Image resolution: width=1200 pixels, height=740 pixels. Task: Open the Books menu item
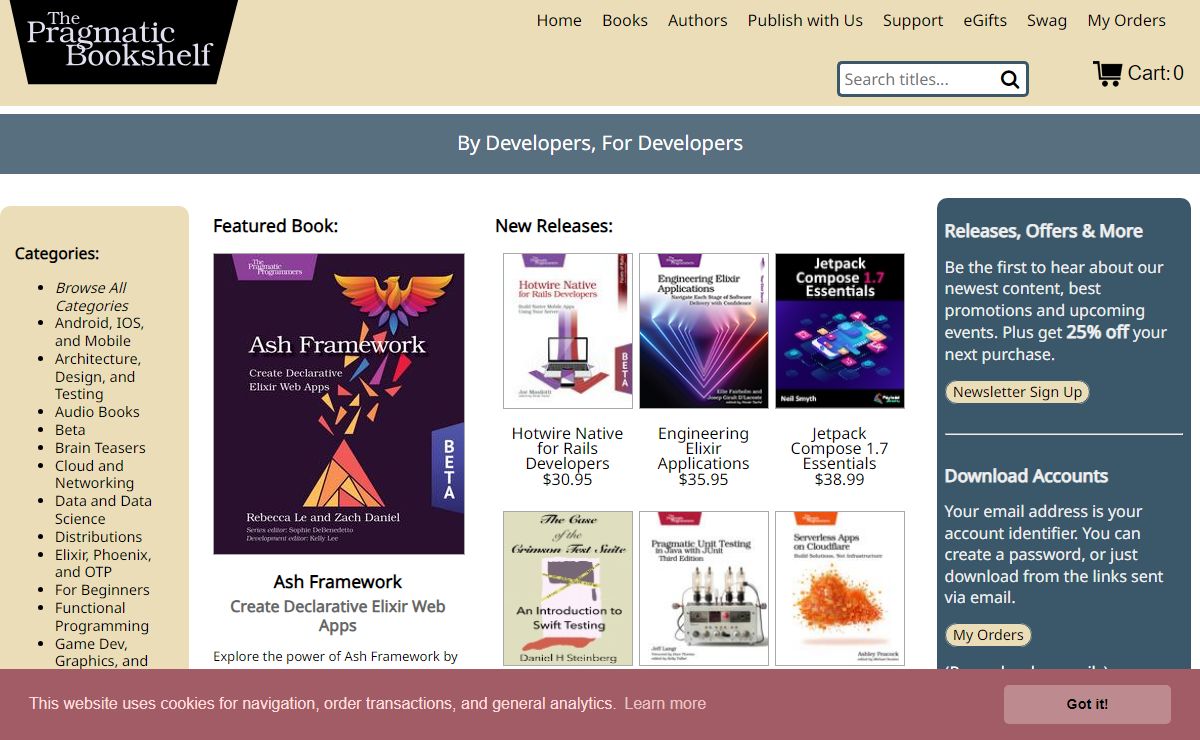coord(625,20)
